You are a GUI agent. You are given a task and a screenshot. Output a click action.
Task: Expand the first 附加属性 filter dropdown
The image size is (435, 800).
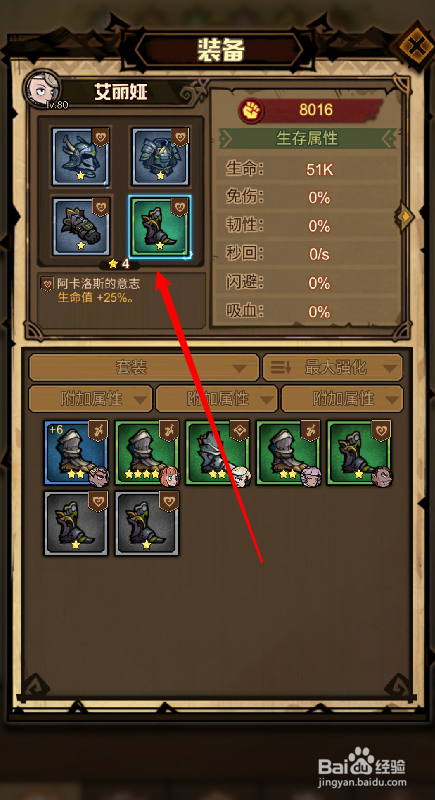[x=91, y=398]
